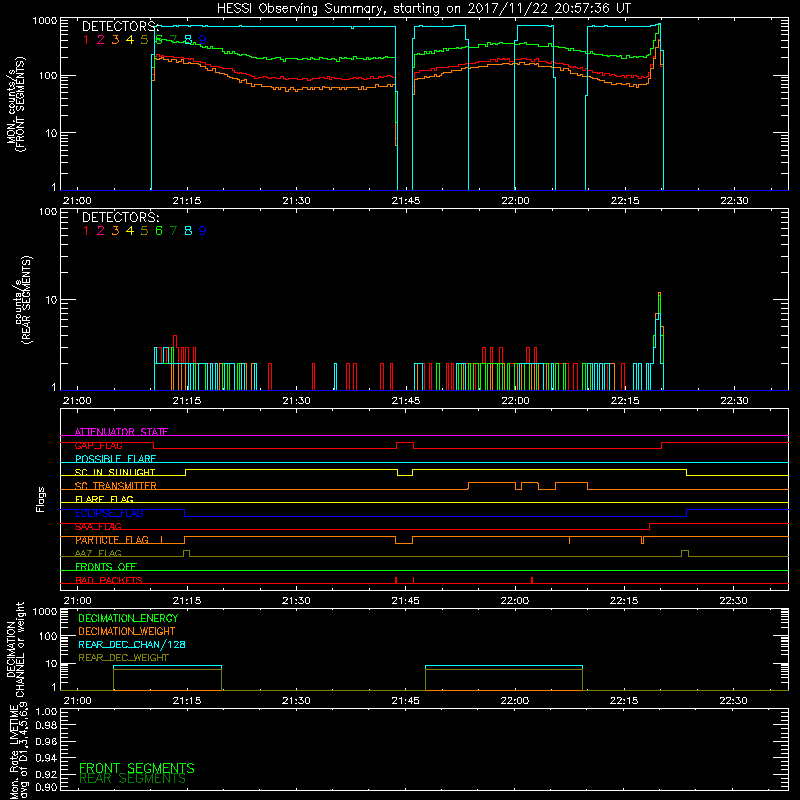Click 21:45 tick under the decimation plot
The height and width of the screenshot is (800, 800).
coord(406,701)
